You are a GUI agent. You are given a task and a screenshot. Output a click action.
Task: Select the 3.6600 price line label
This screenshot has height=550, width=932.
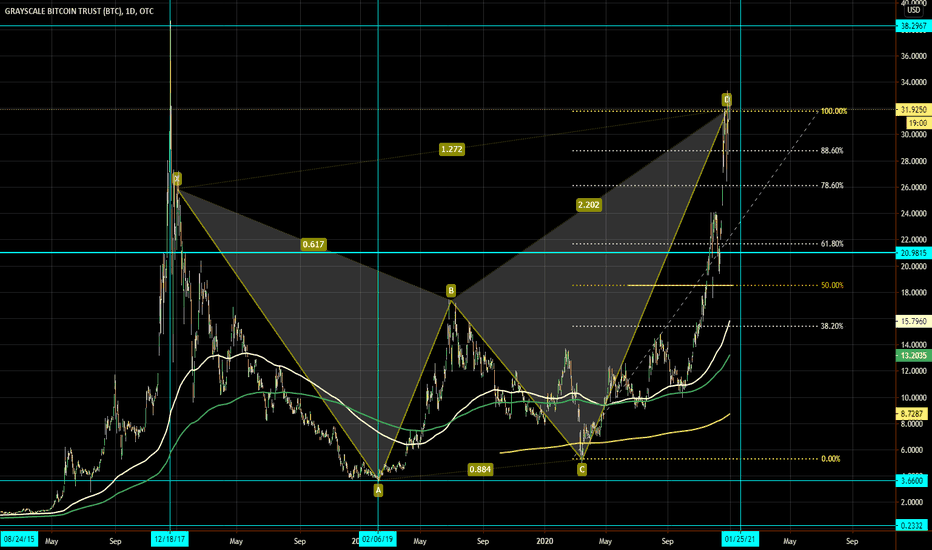point(913,480)
